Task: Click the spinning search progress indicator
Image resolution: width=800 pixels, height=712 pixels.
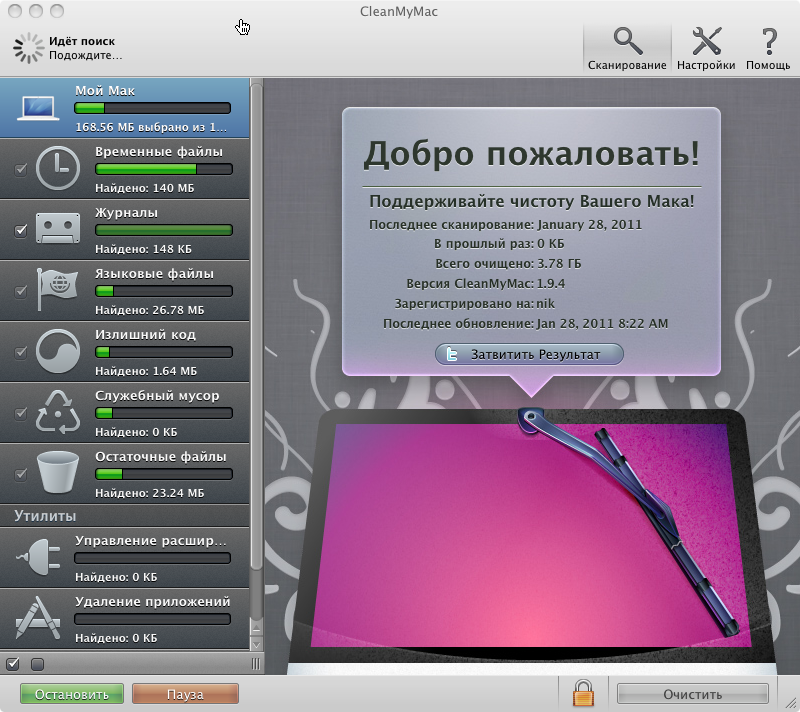Action: pos(29,48)
